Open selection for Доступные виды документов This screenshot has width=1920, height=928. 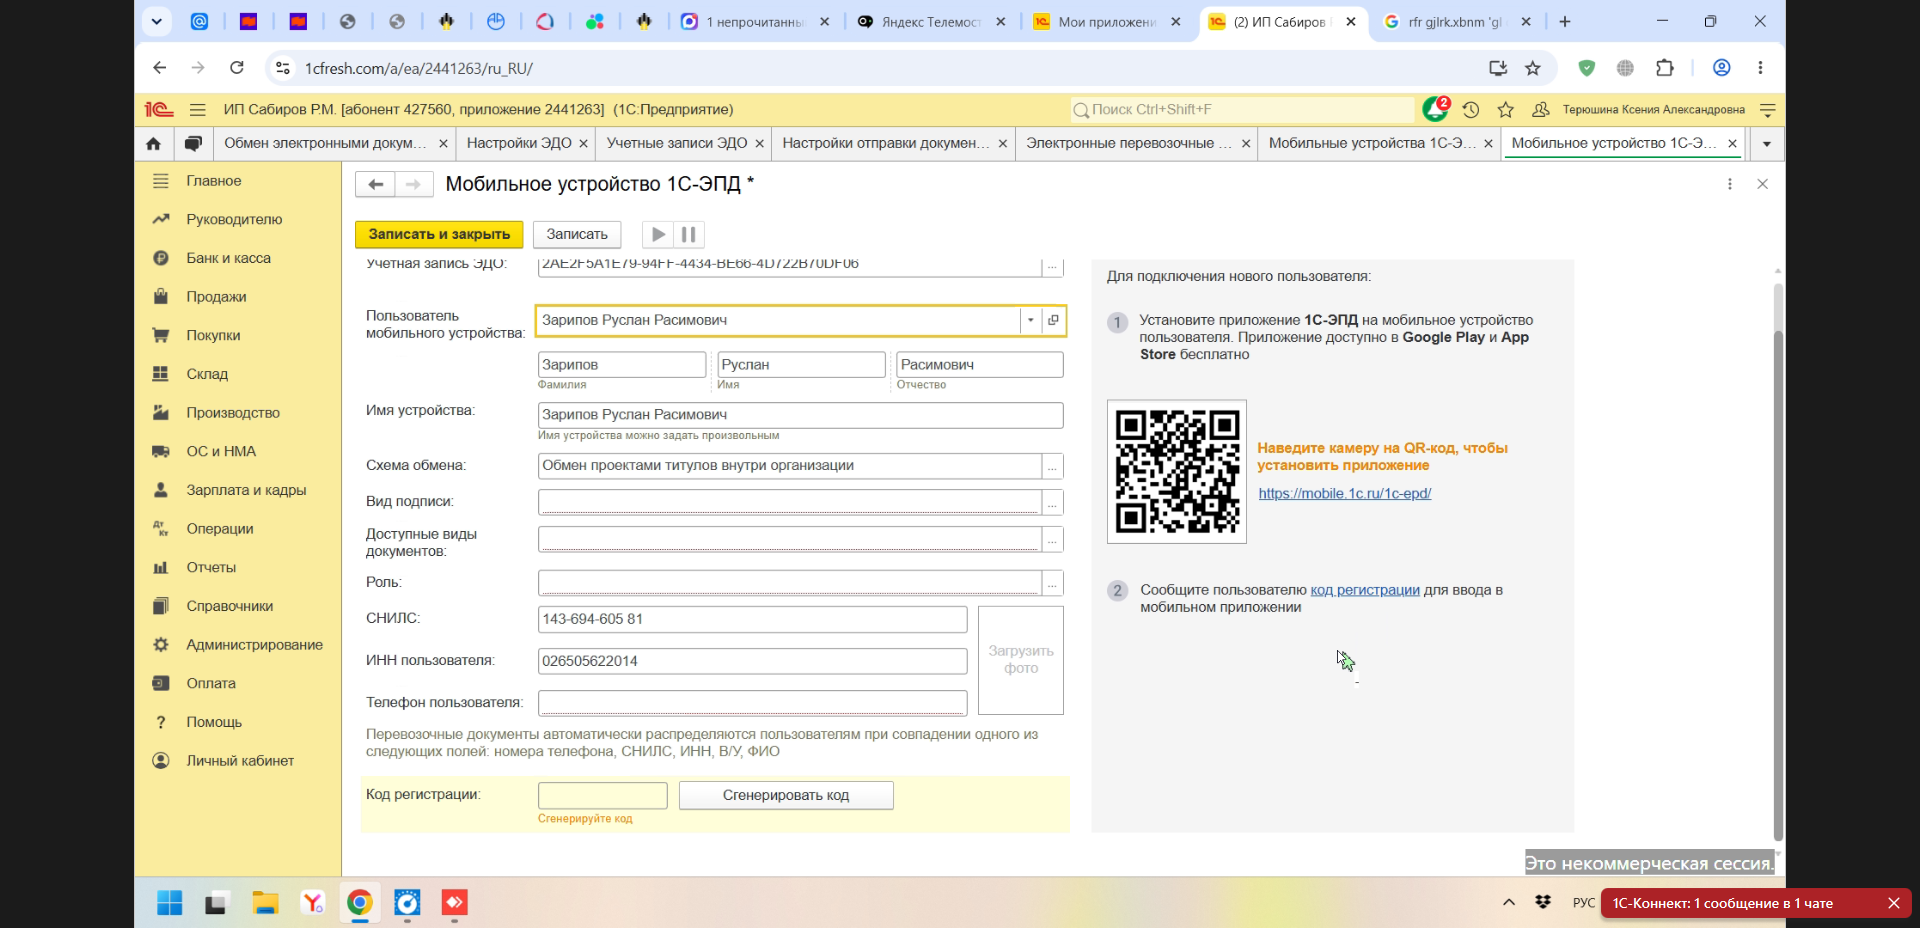click(x=1052, y=540)
